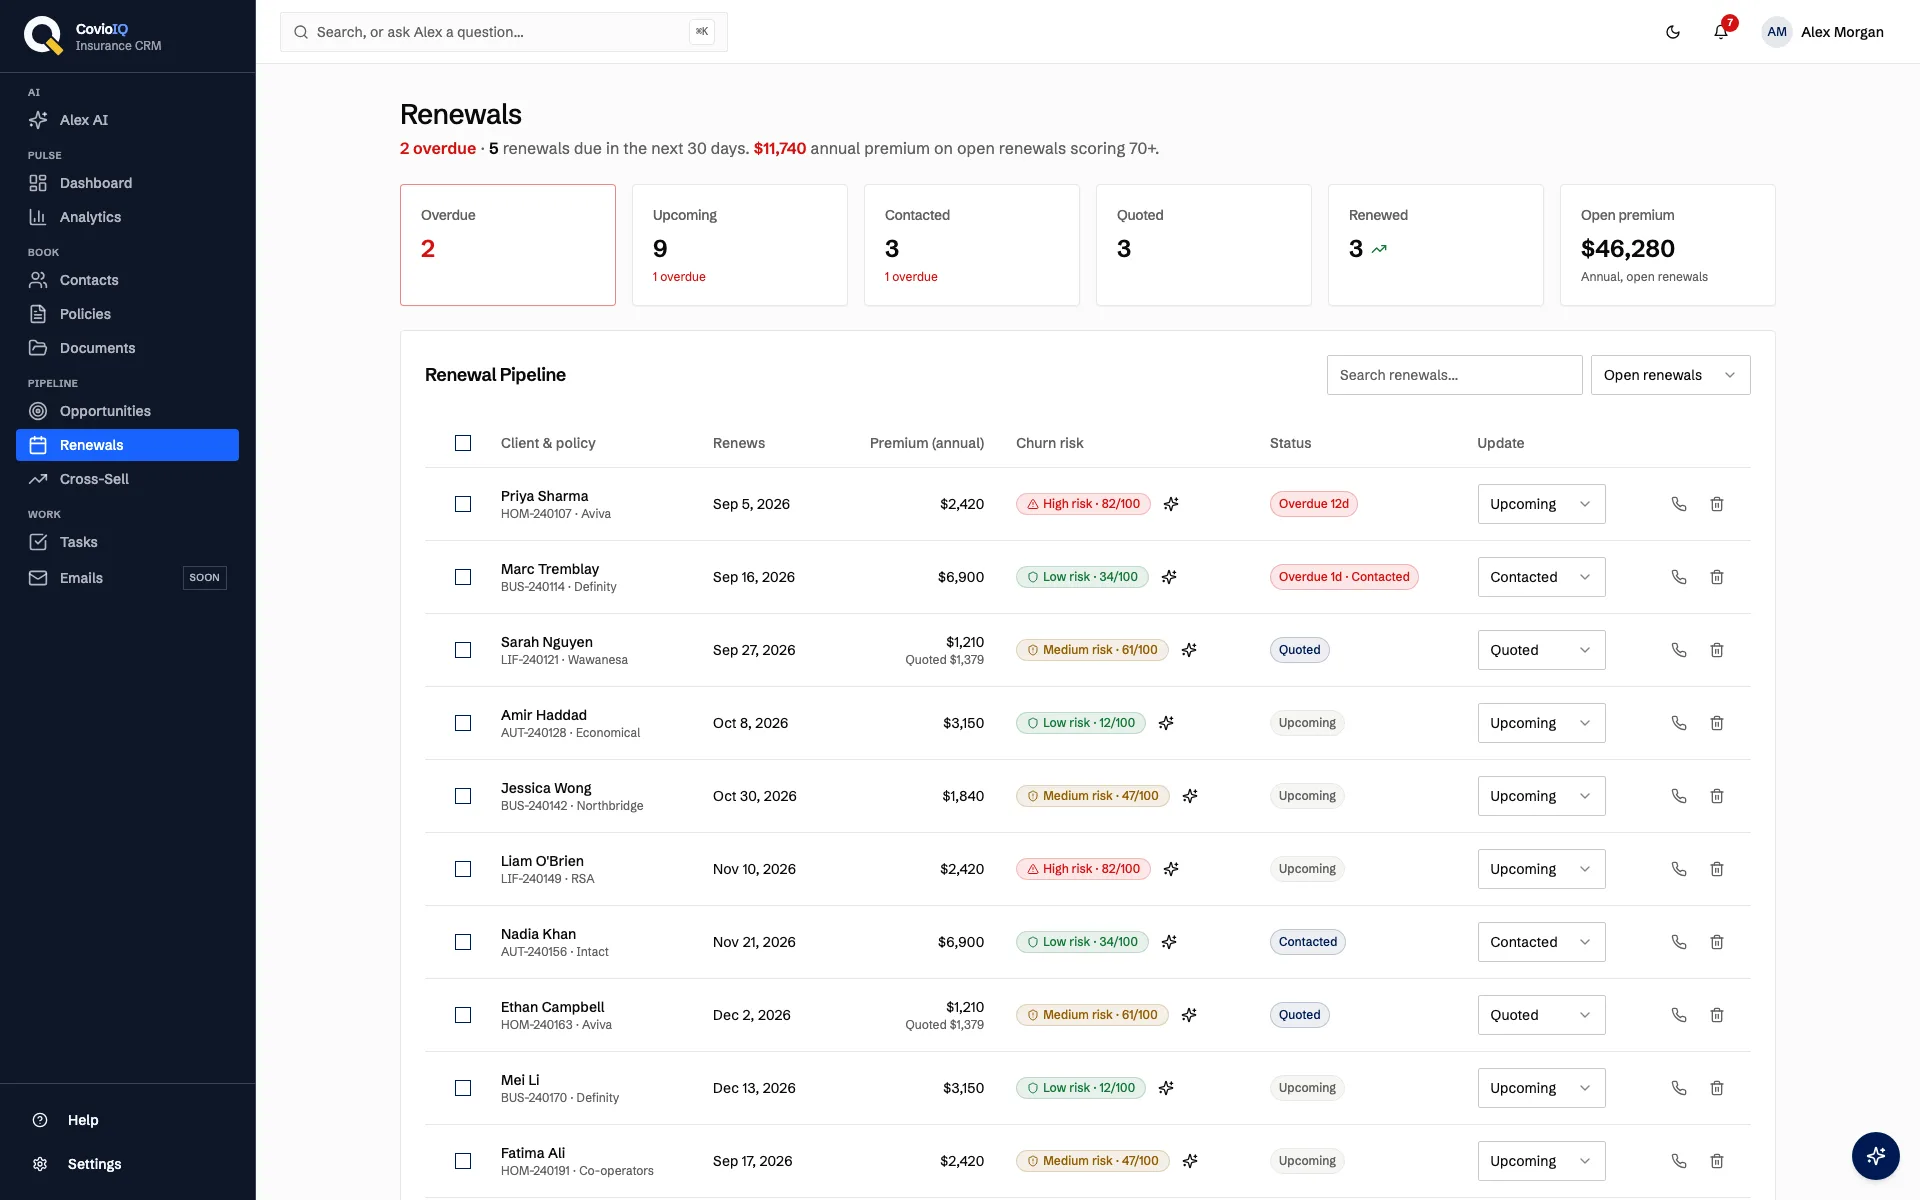Open floating Alex AI assistant button
This screenshot has height=1200, width=1920.
pos(1876,1156)
